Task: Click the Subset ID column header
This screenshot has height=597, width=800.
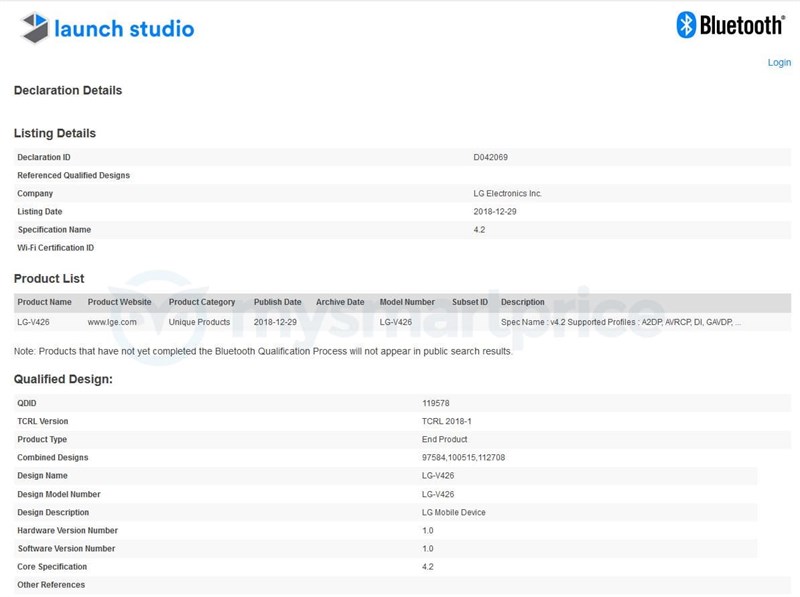Action: (x=470, y=302)
